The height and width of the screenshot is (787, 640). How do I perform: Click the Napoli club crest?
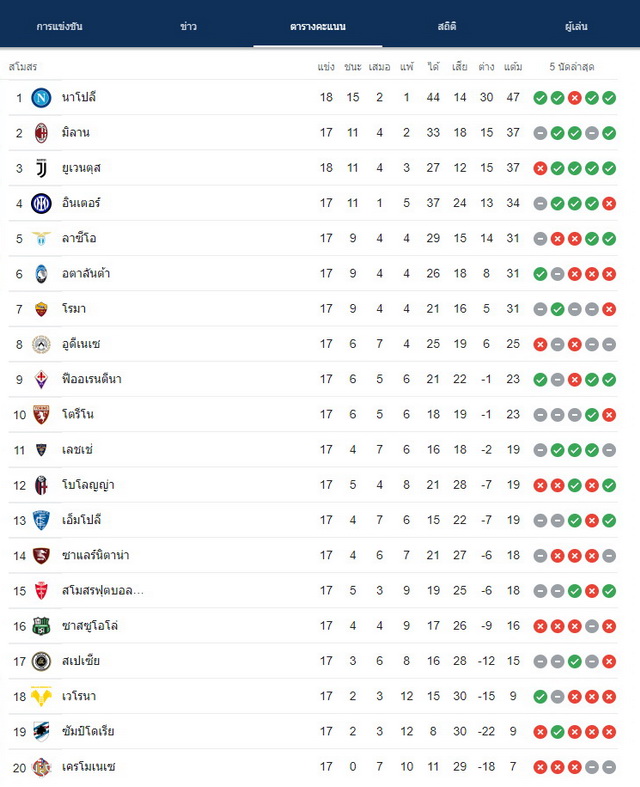point(41,97)
